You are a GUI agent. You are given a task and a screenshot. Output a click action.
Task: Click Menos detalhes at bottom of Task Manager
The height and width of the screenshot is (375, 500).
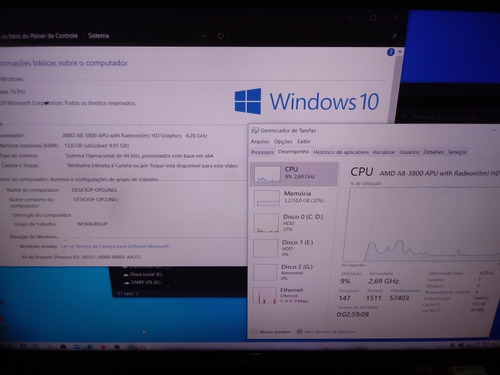[x=271, y=332]
